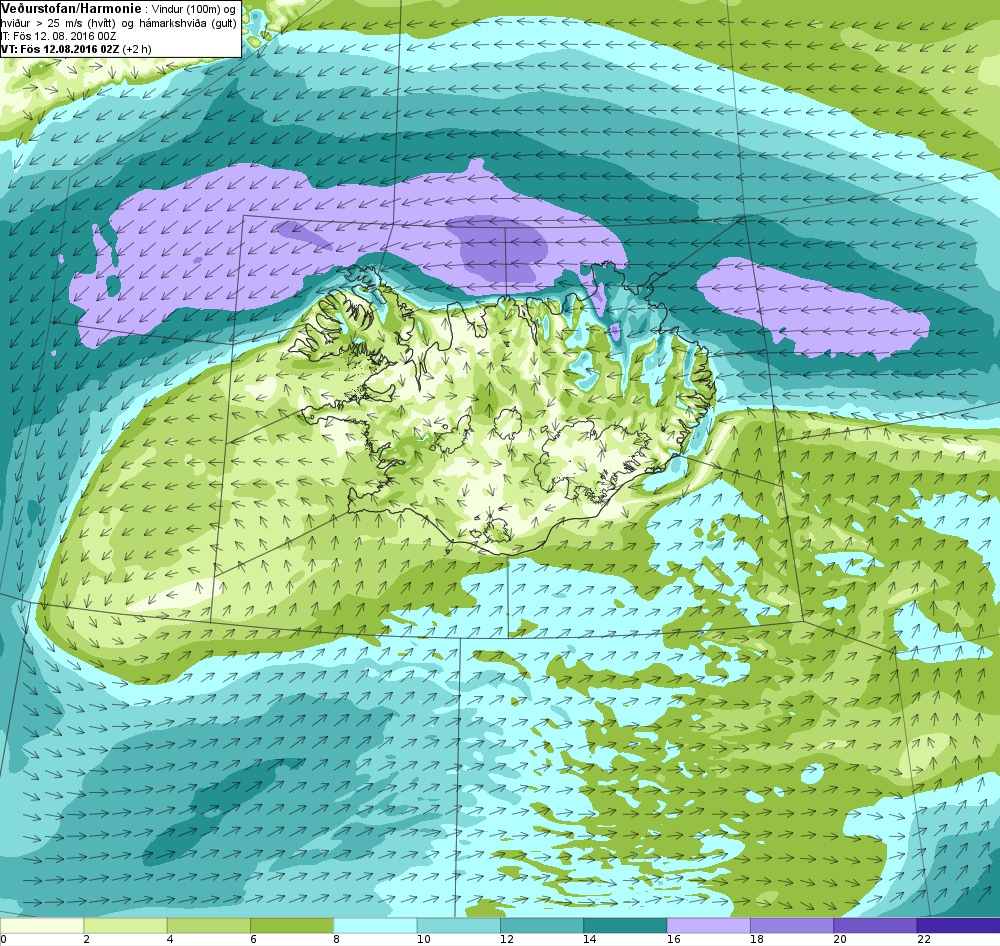Click the olive green 6–8 m/s legend swatch

point(292,924)
